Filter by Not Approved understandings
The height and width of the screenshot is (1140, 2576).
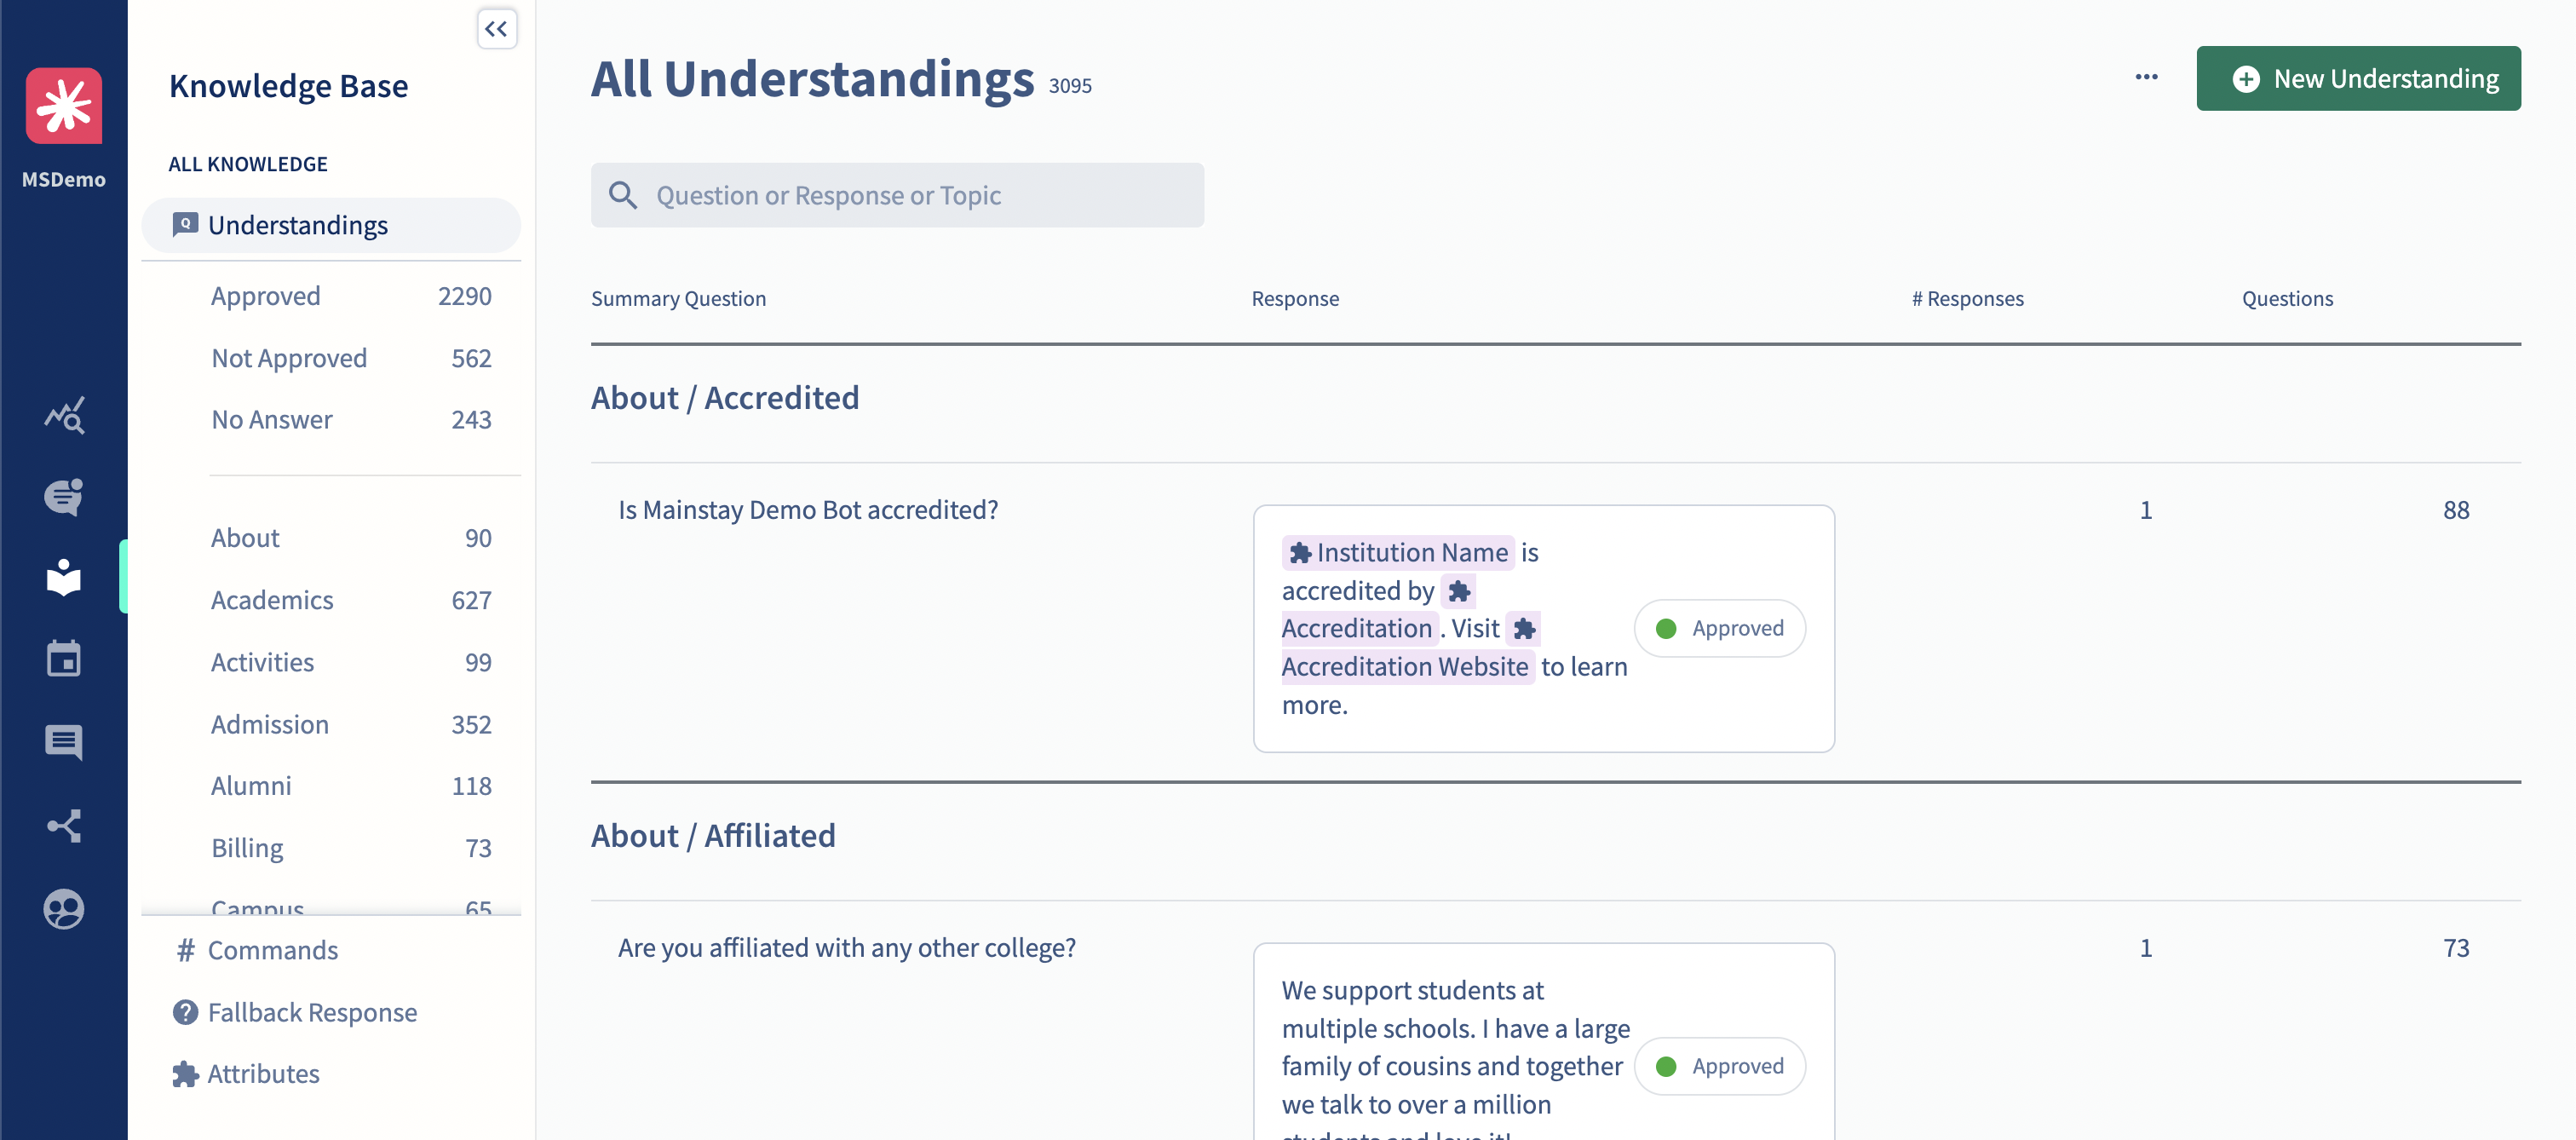click(x=351, y=358)
